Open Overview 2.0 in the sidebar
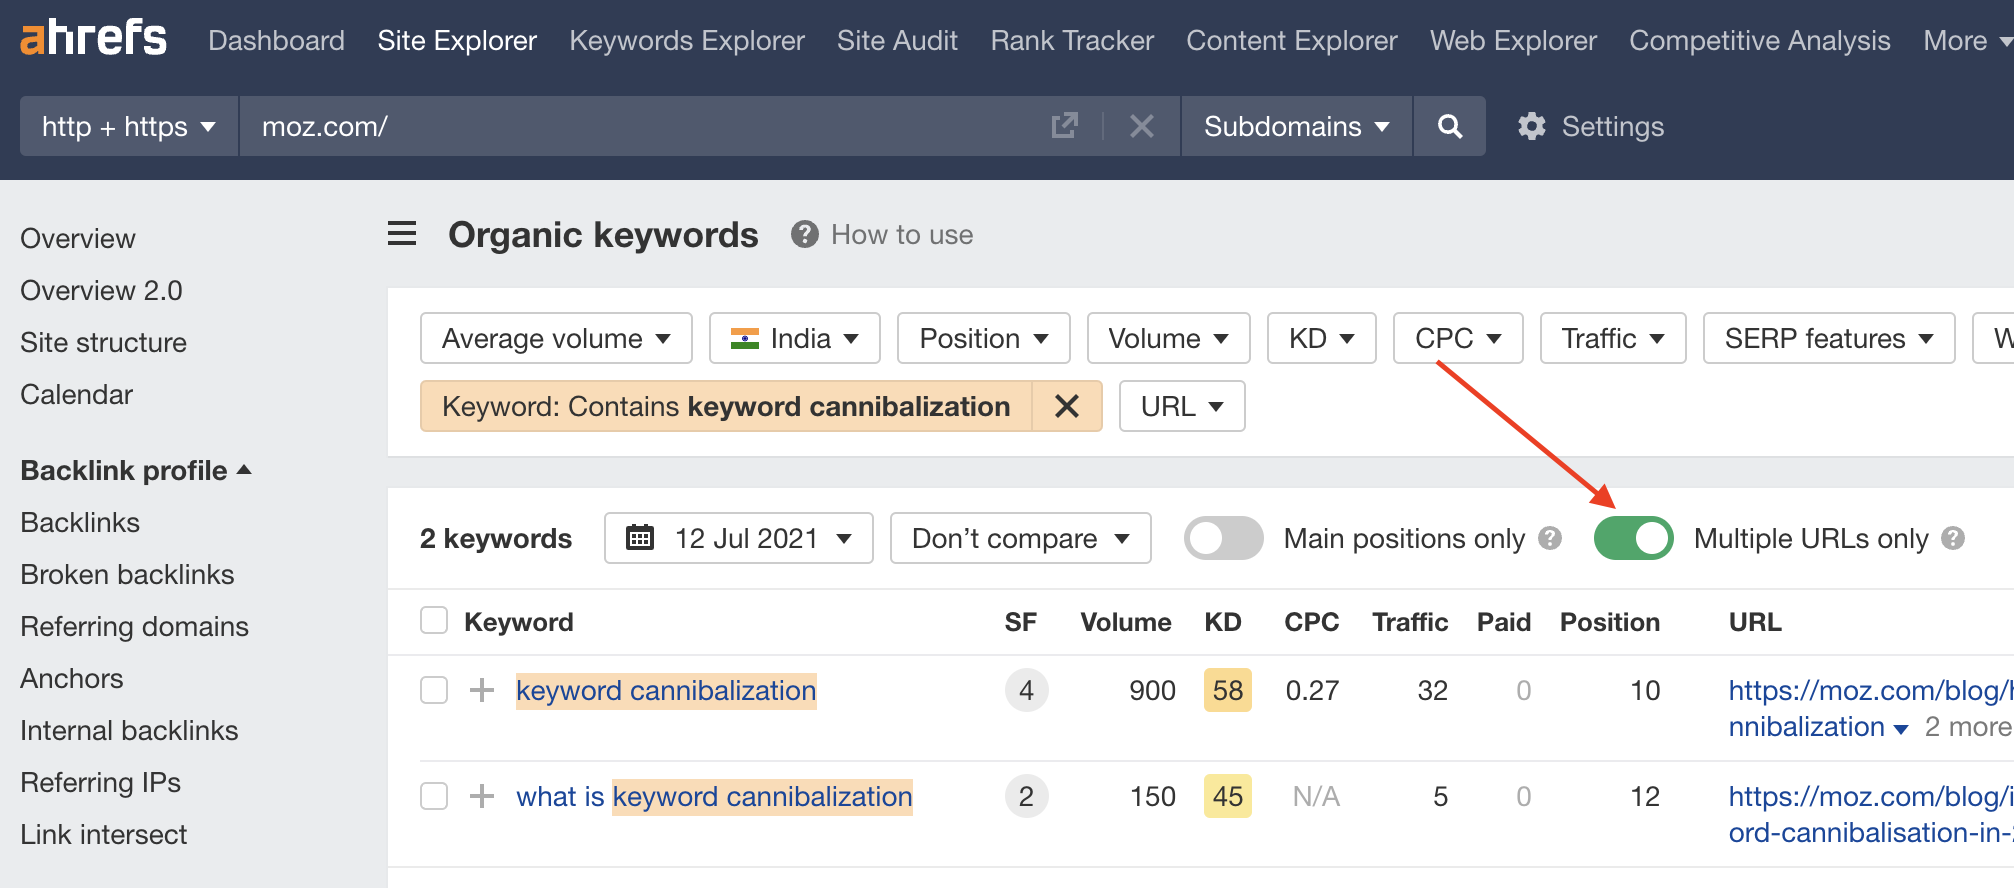 coord(101,290)
